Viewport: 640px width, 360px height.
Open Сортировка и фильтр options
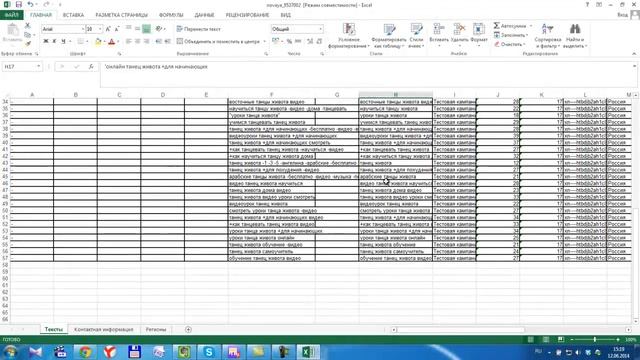click(547, 36)
